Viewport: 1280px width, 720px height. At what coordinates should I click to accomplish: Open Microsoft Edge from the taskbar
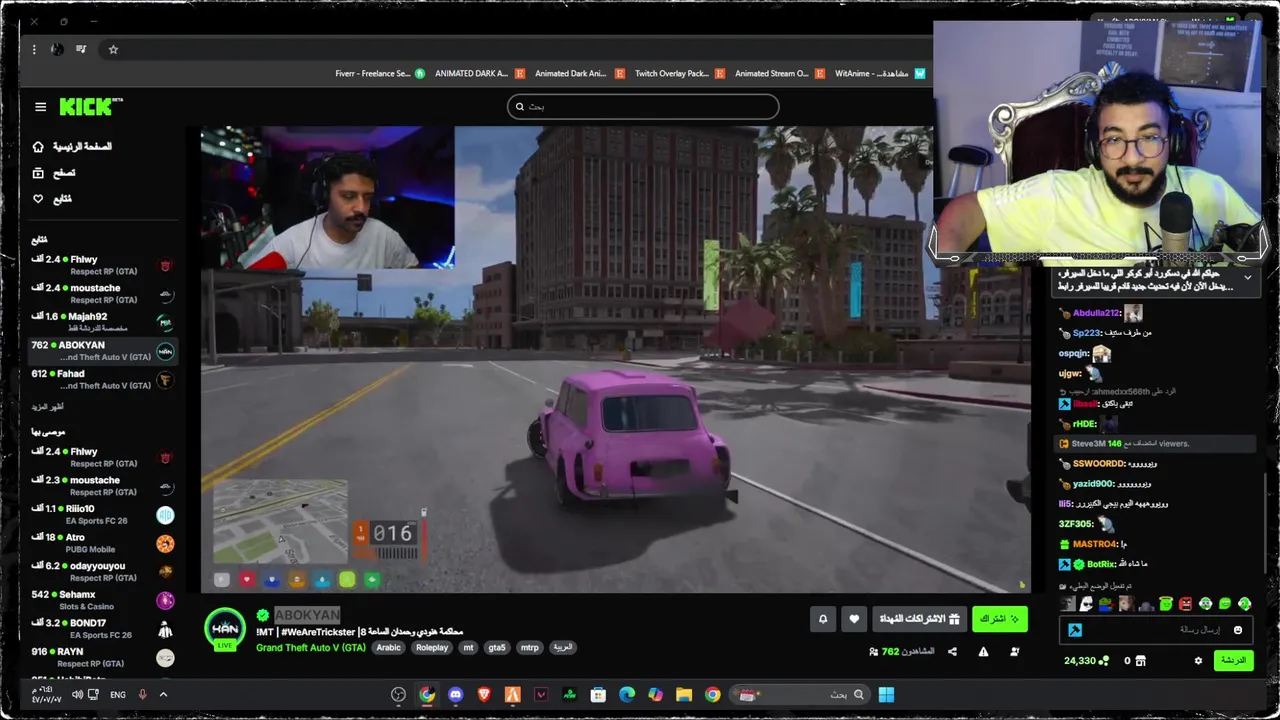coord(627,694)
